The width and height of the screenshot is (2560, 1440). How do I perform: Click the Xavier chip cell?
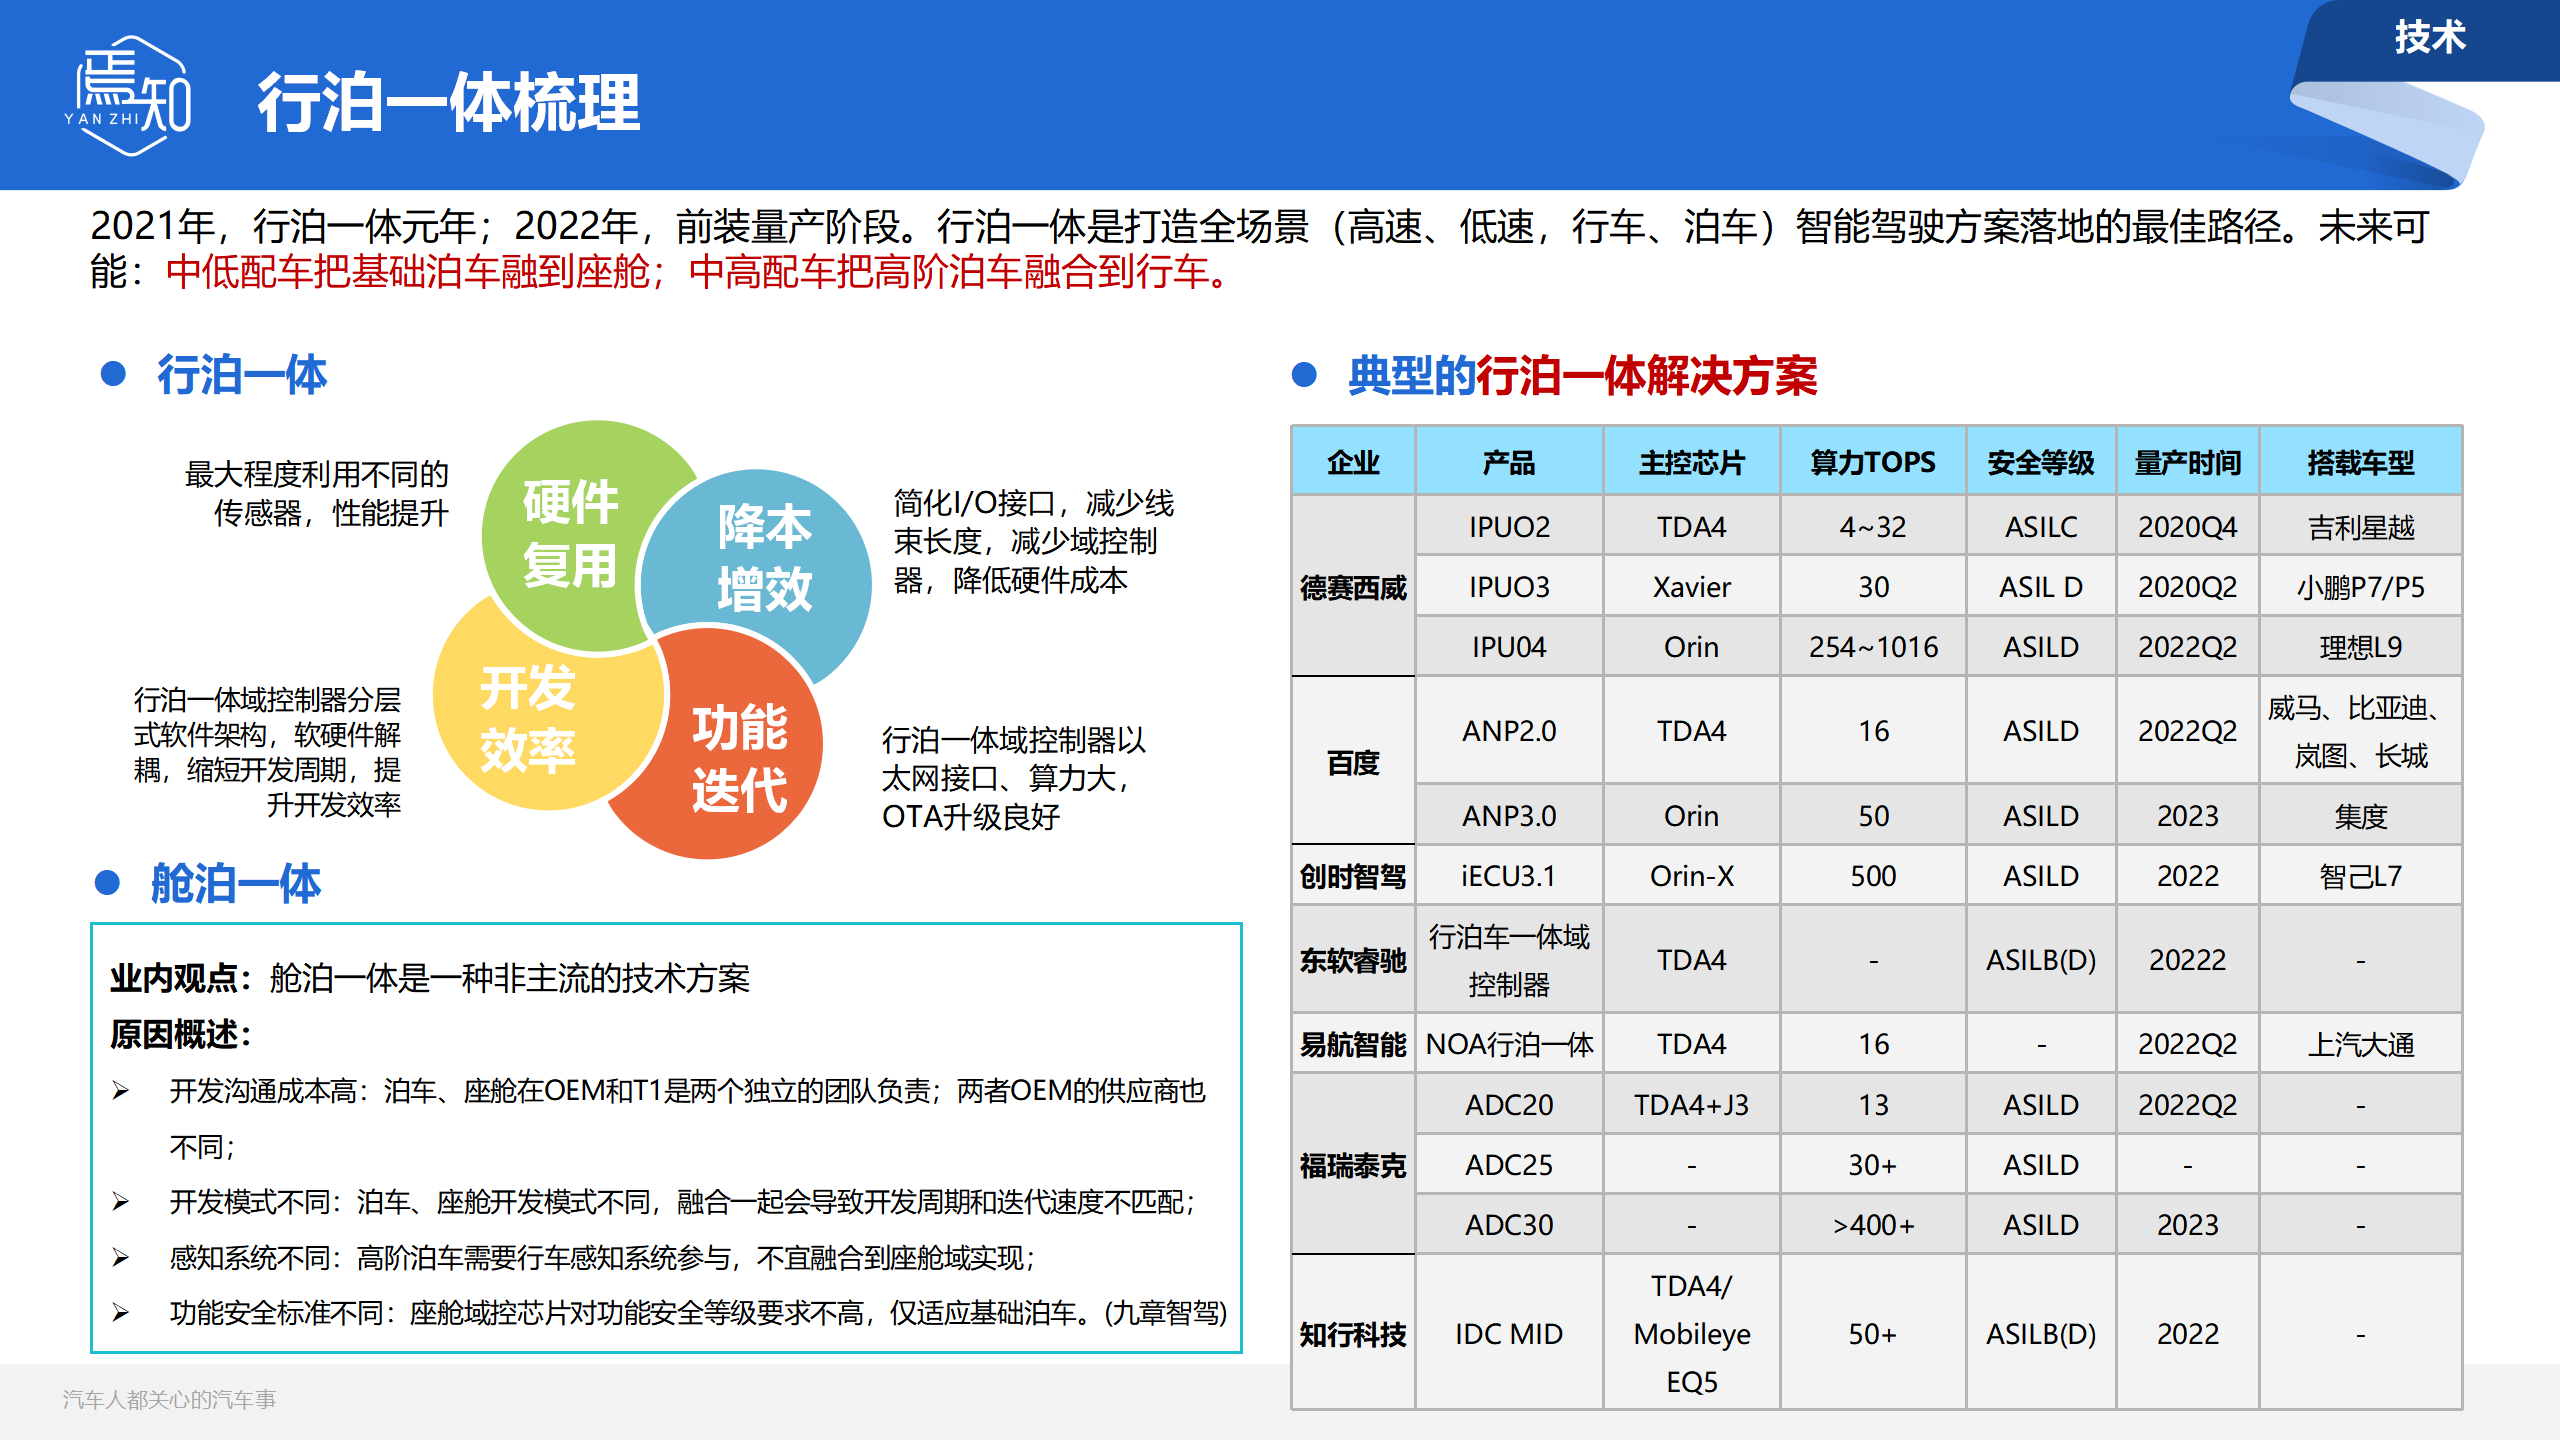coord(1691,587)
